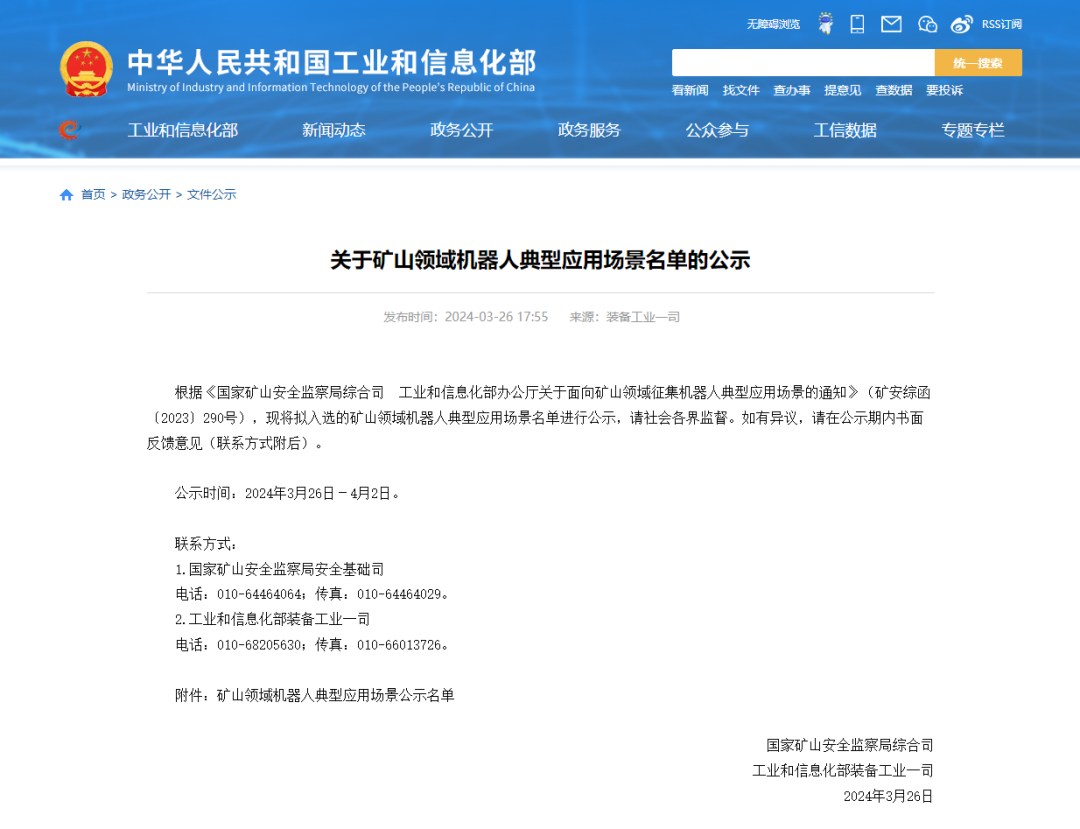Go to 公众参与 in the navigation bar
1080x829 pixels.
pos(717,130)
